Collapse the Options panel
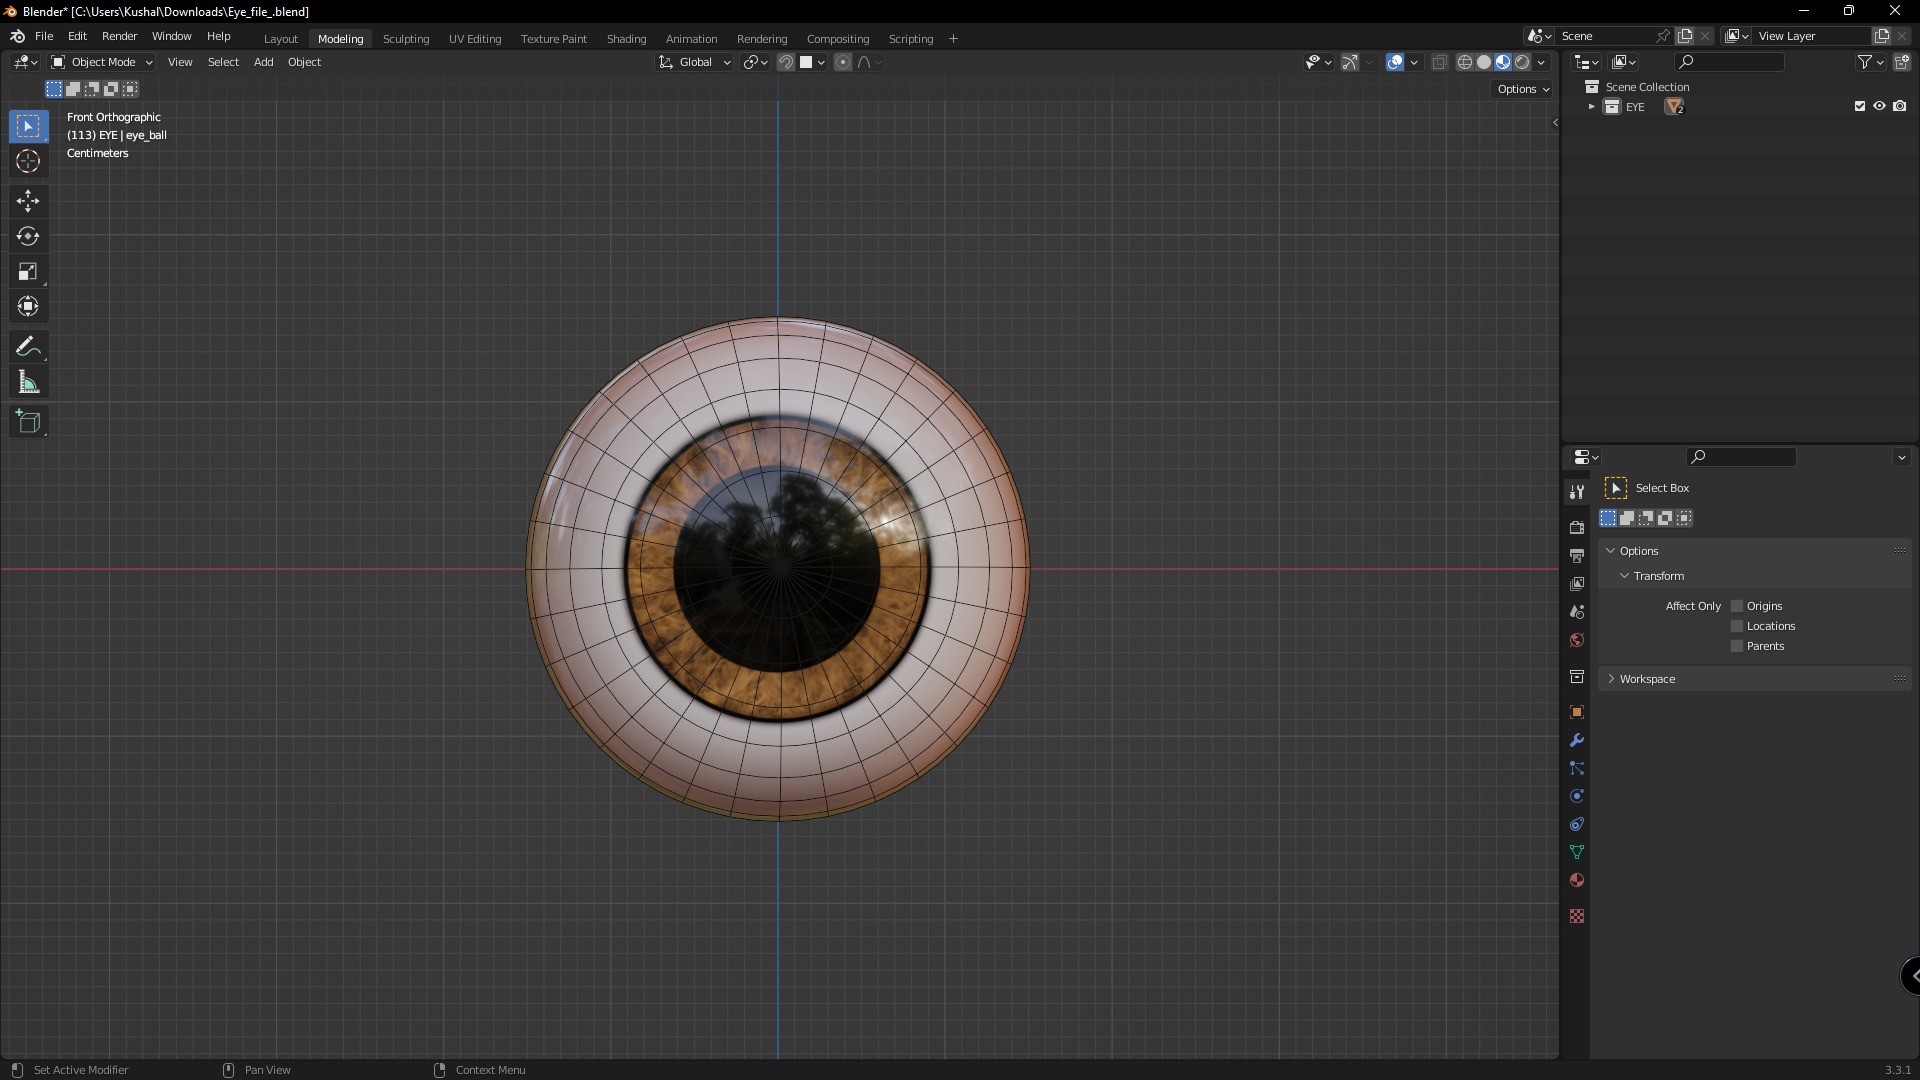Viewport: 1920px width, 1080px height. pos(1611,551)
